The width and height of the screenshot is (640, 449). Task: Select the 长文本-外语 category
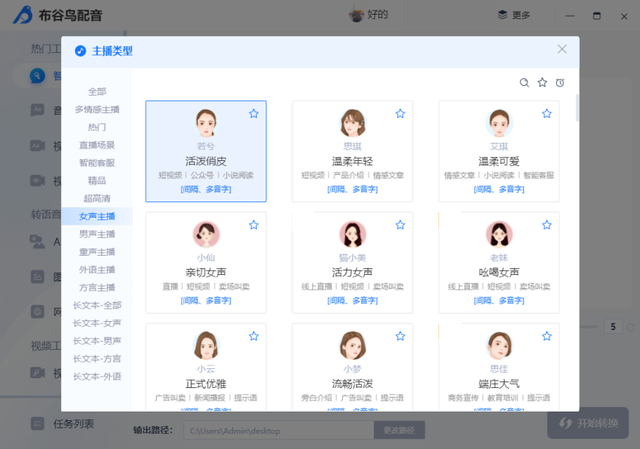coord(97,376)
